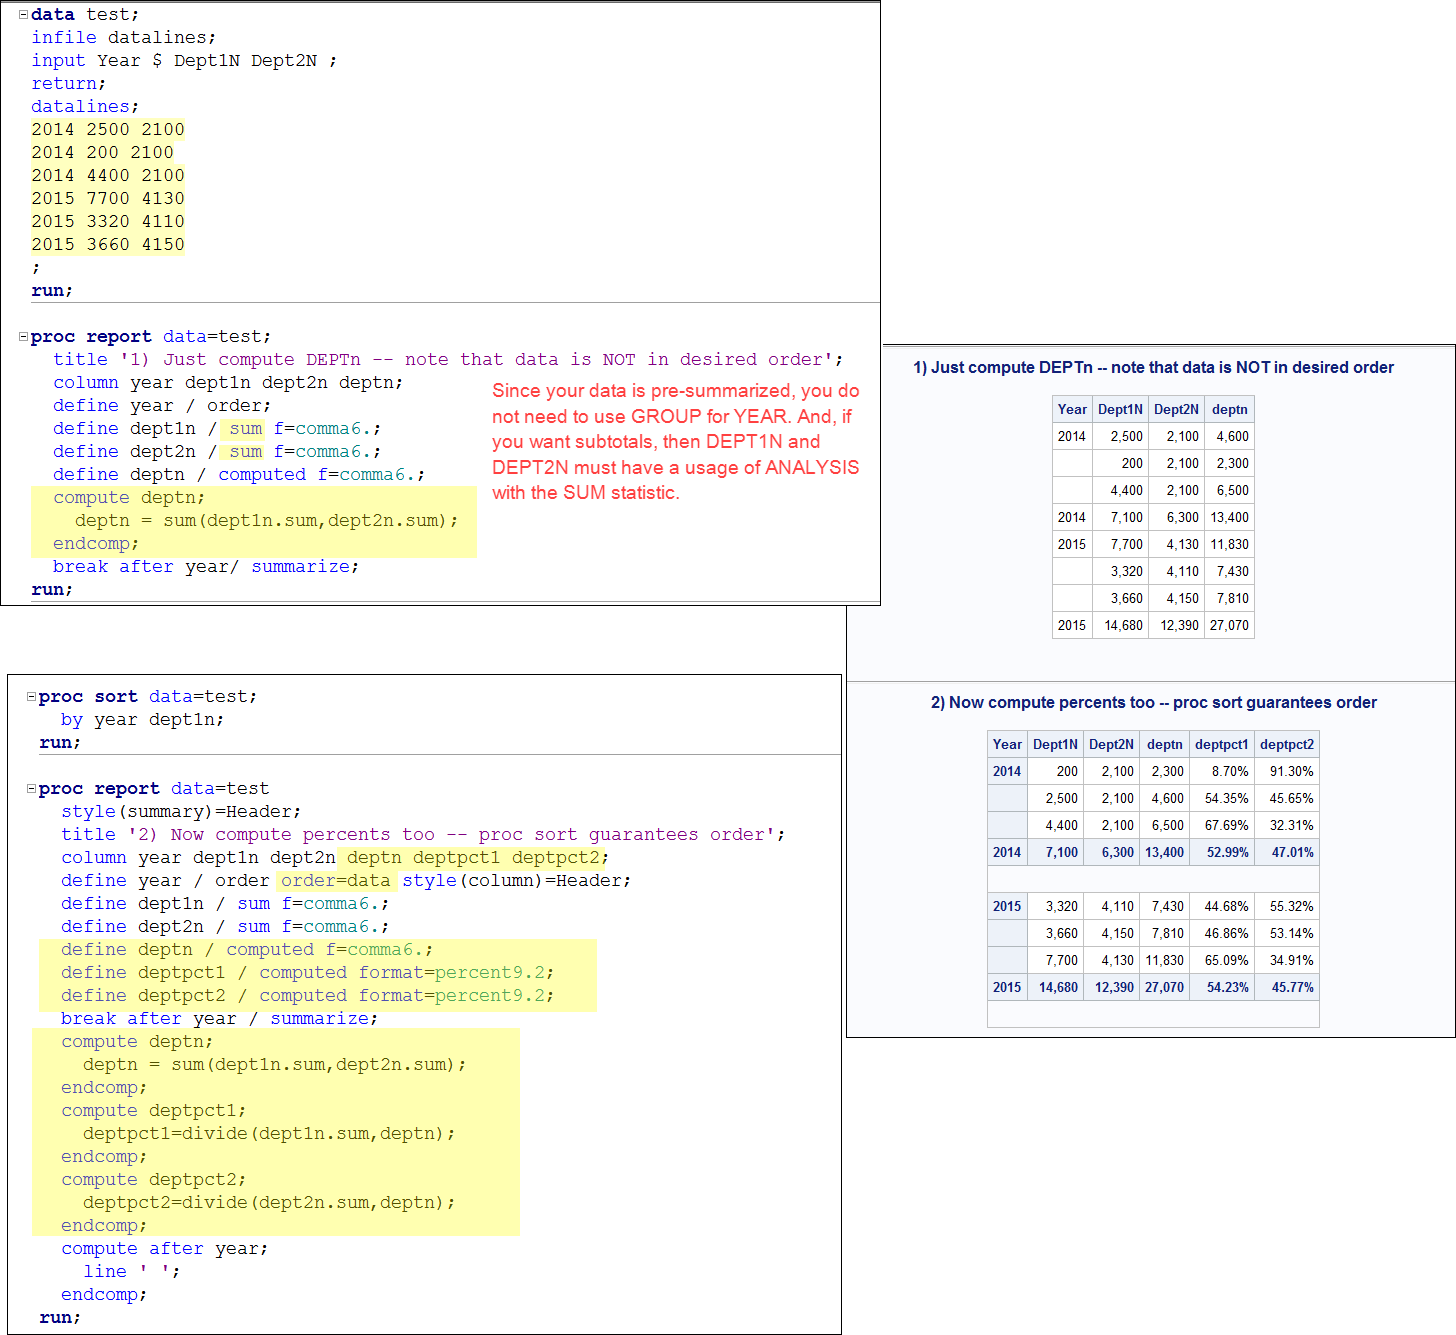Click the '45.65%' cell
This screenshot has width=1456, height=1335.
pyautogui.click(x=1287, y=798)
